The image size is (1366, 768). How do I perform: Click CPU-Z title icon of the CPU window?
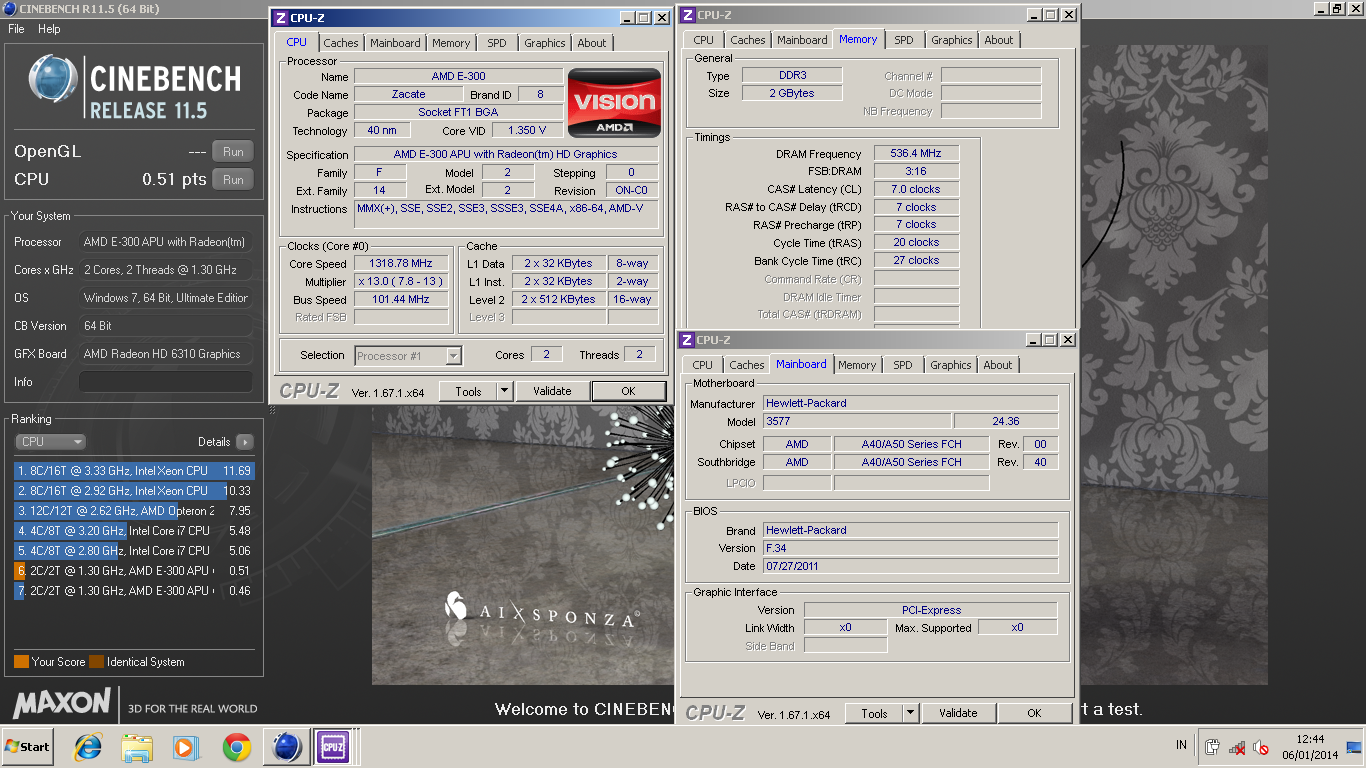281,18
